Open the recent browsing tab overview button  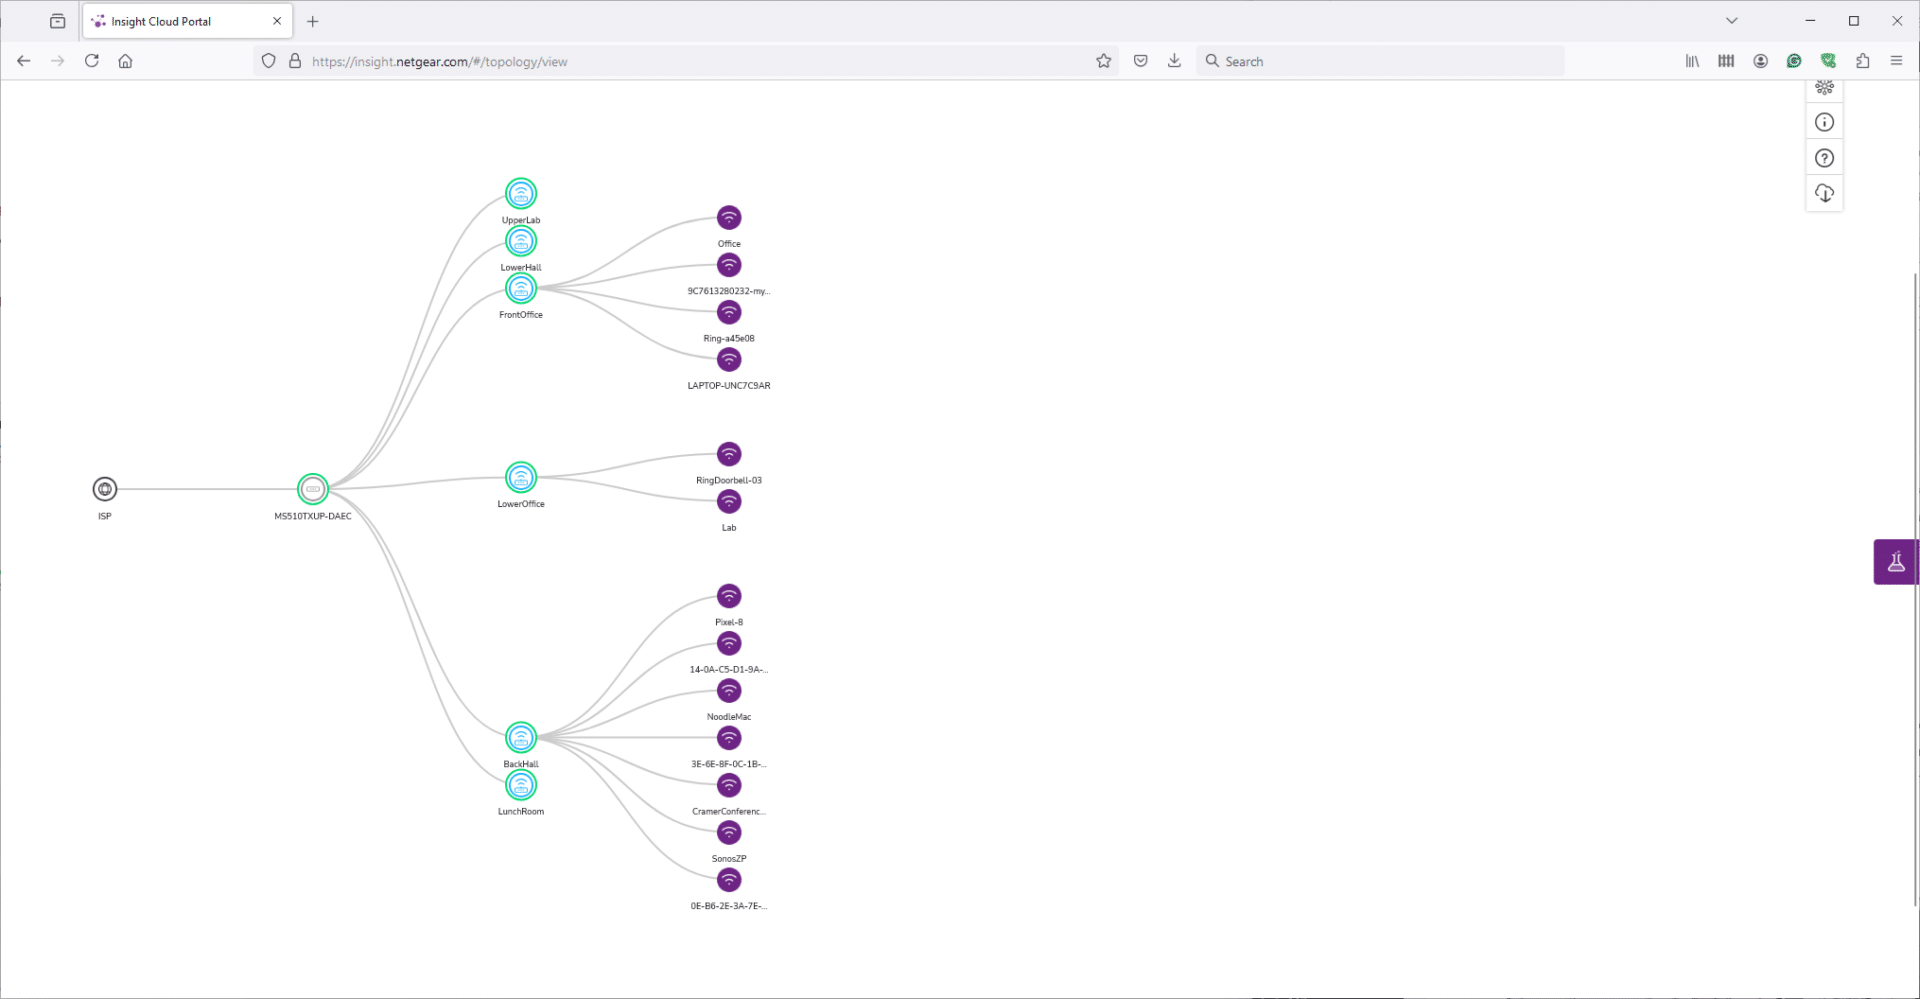point(58,21)
